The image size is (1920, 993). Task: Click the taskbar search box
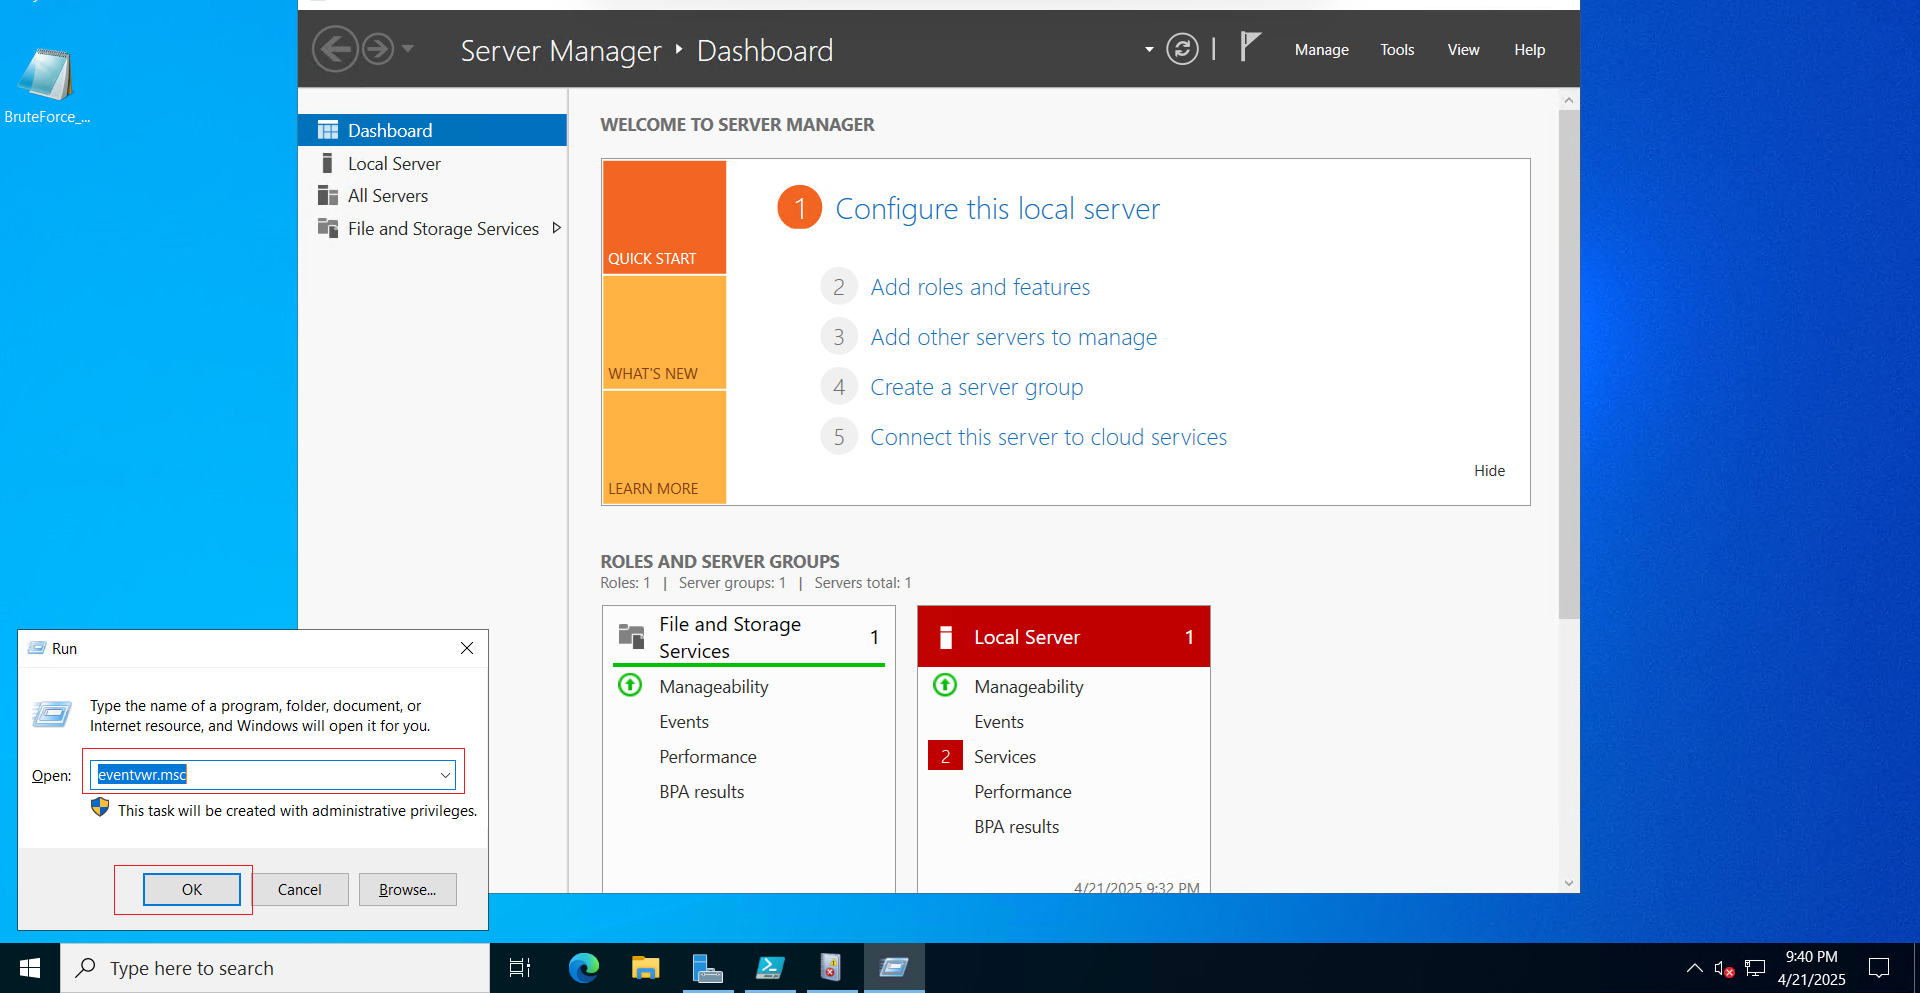[x=275, y=968]
